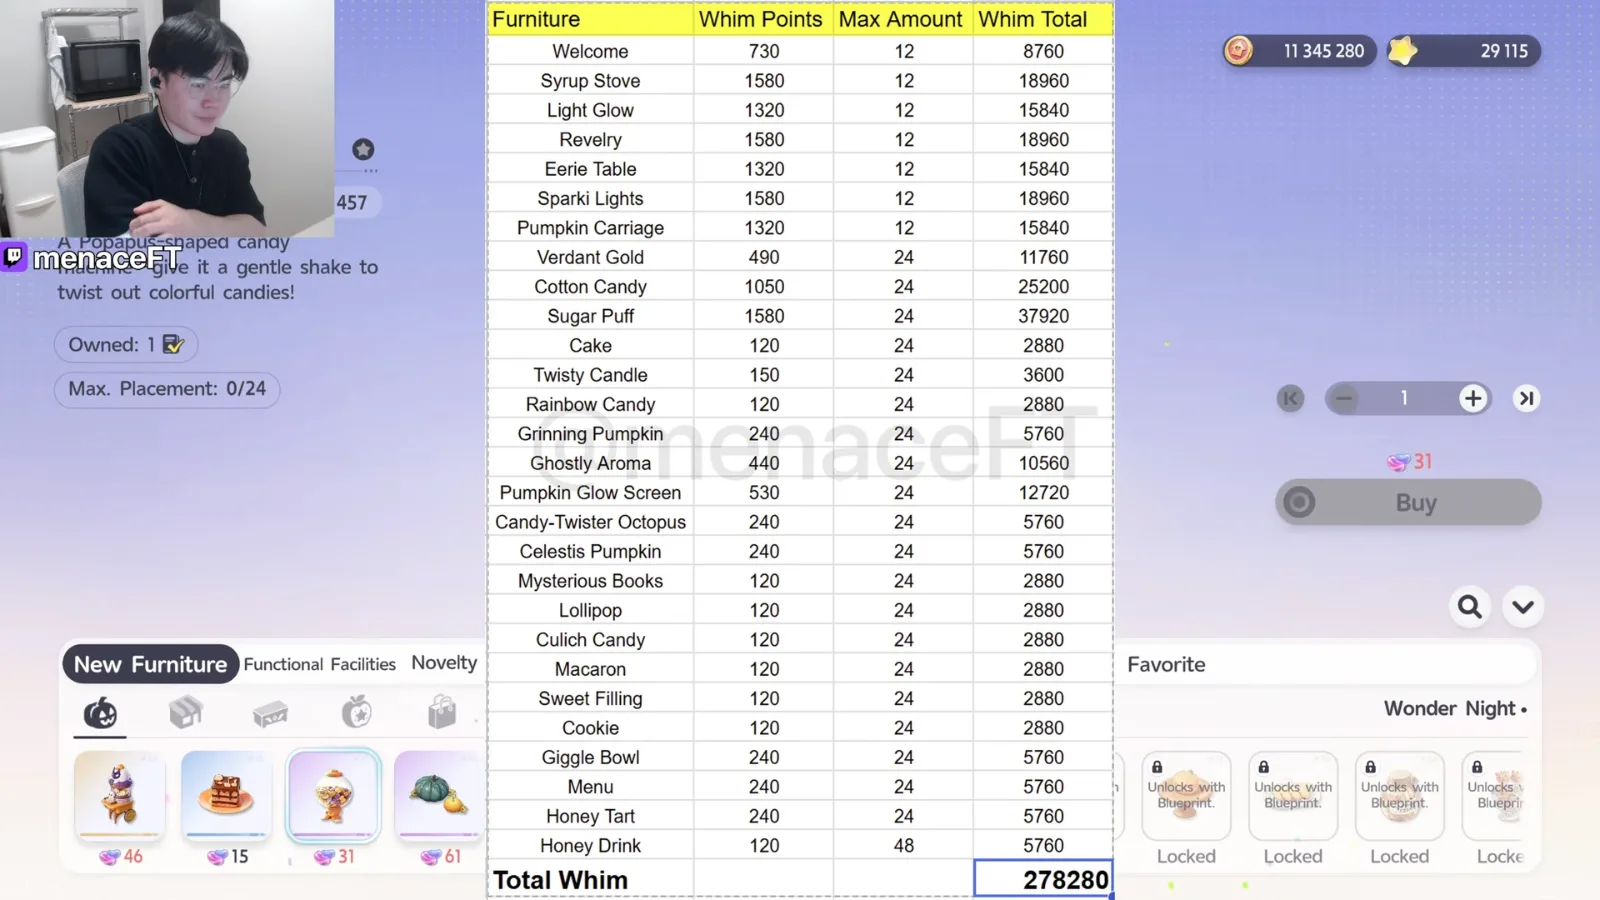The width and height of the screenshot is (1600, 900).
Task: Click the Furniture column header
Action: pos(590,19)
